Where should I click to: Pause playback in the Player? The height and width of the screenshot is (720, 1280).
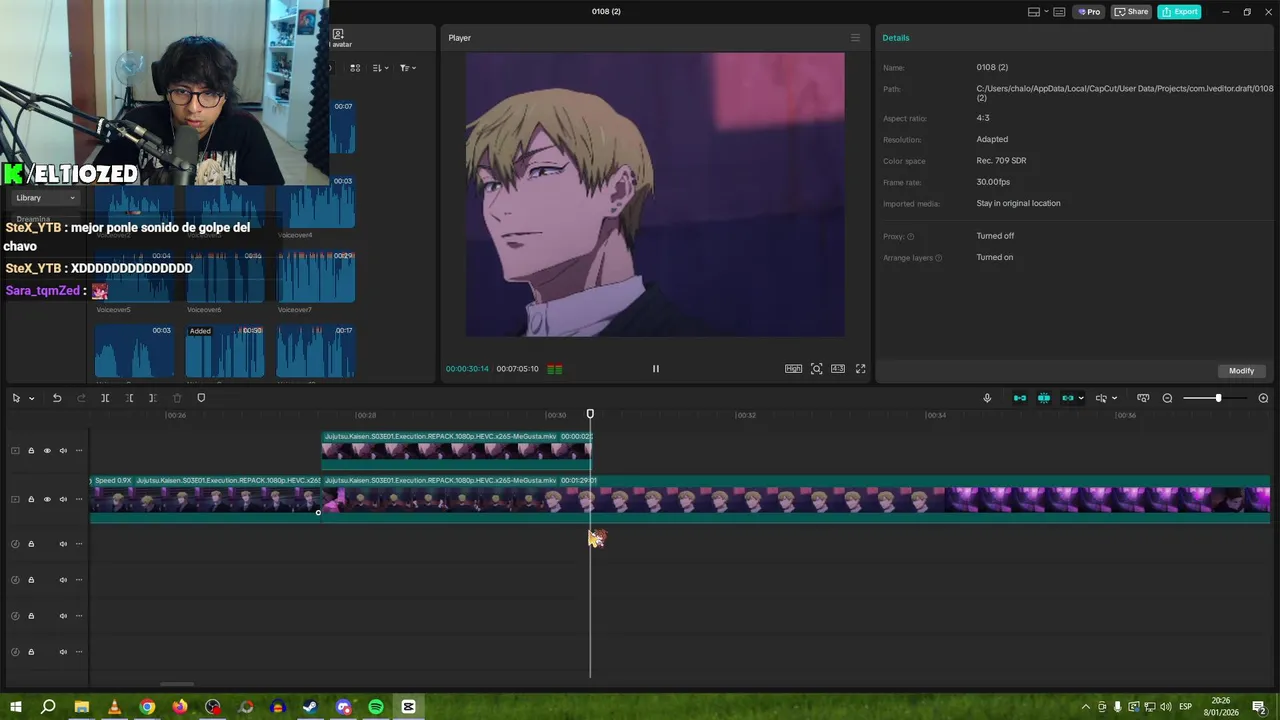tap(656, 369)
